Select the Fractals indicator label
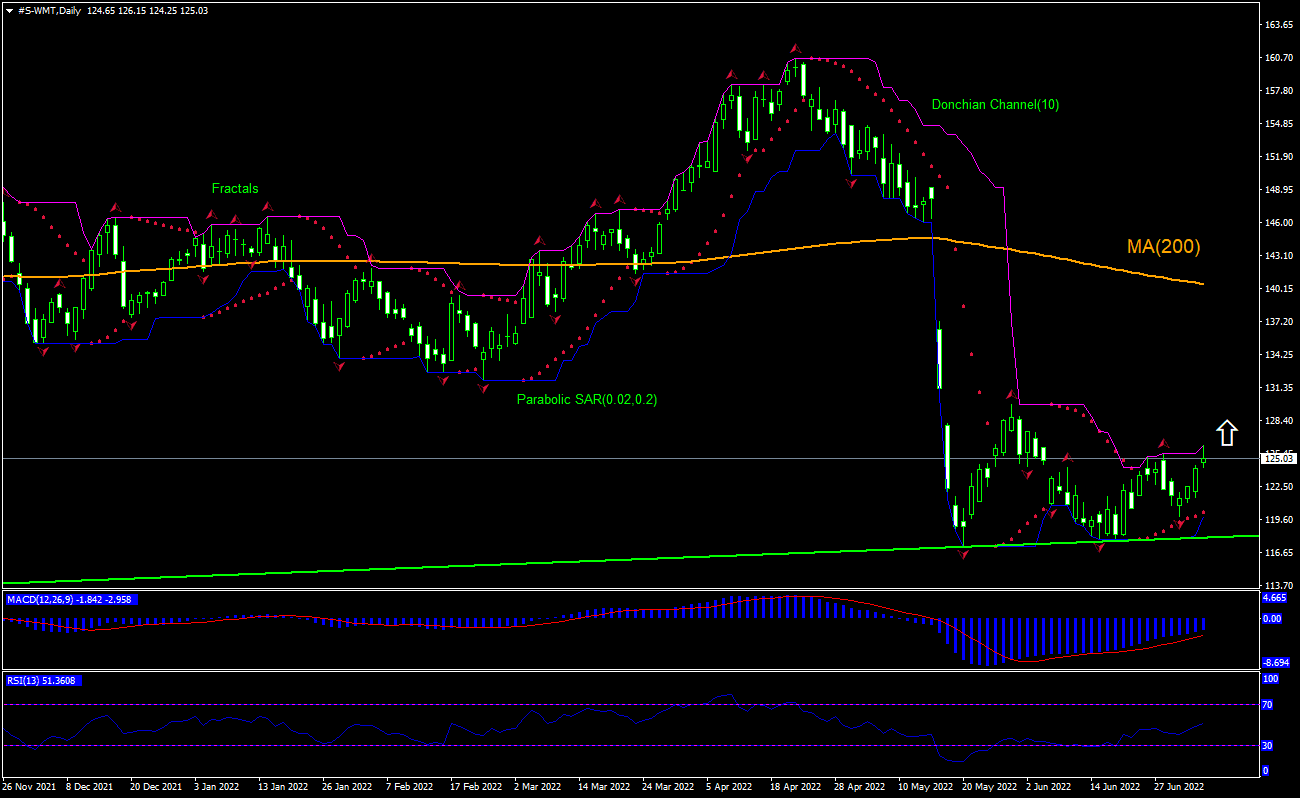Screen dimensions: 1300x798 [234, 188]
